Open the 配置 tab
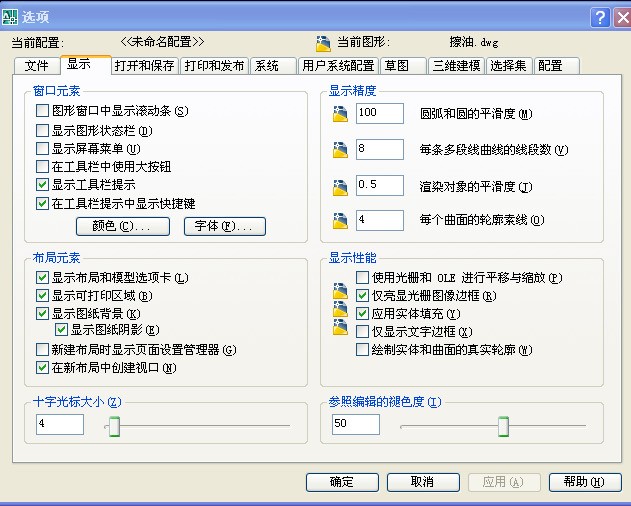Viewport: 631px width, 506px height. point(557,66)
